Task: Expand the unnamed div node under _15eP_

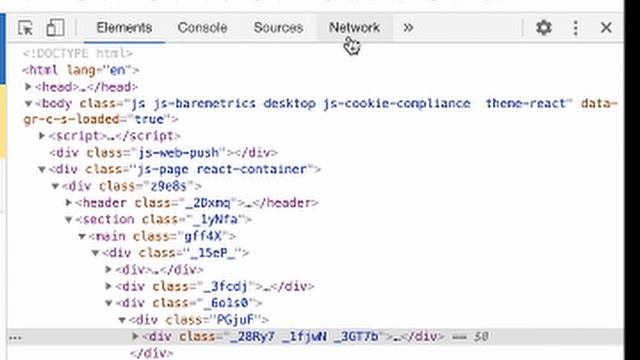Action: 109,269
